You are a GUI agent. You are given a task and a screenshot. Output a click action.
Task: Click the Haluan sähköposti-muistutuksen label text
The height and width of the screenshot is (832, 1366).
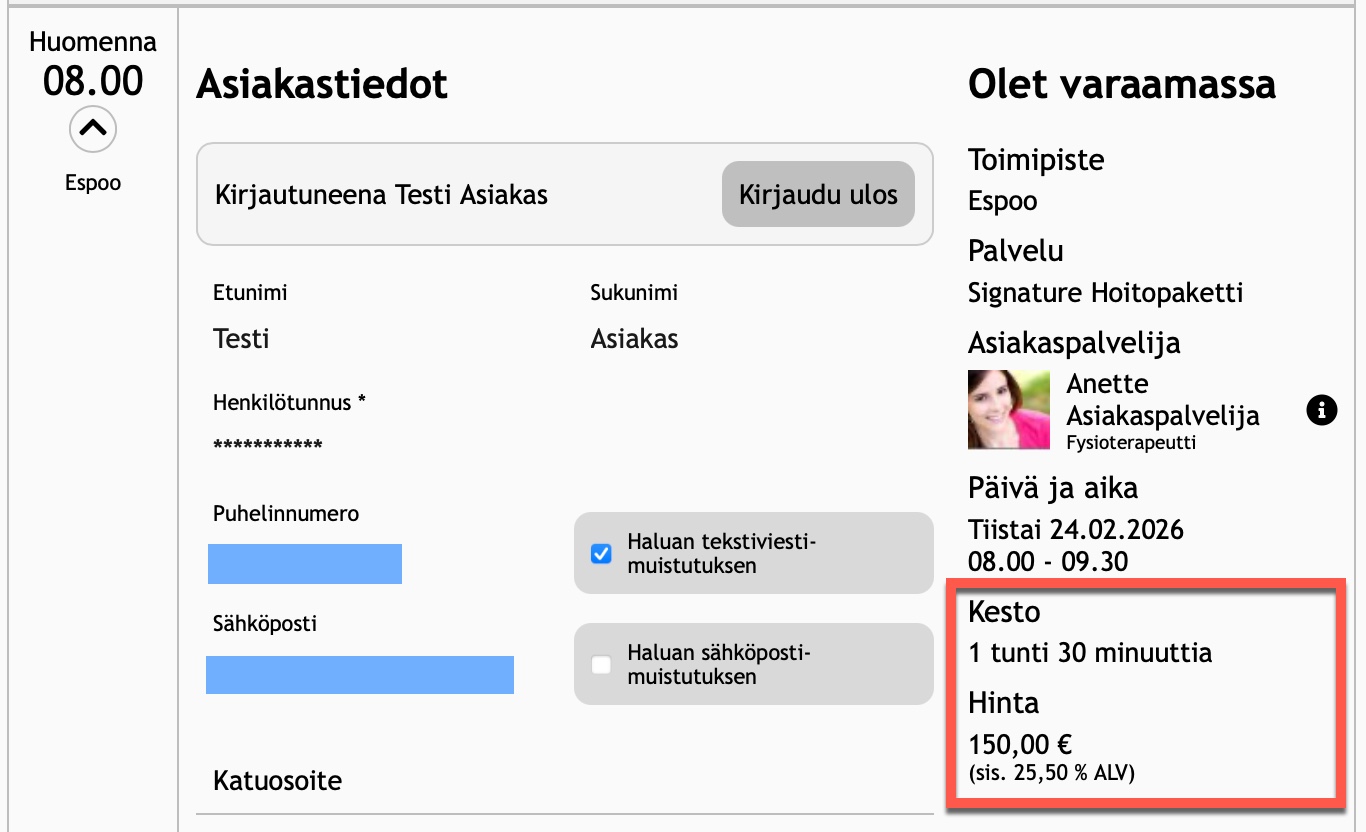coord(718,665)
